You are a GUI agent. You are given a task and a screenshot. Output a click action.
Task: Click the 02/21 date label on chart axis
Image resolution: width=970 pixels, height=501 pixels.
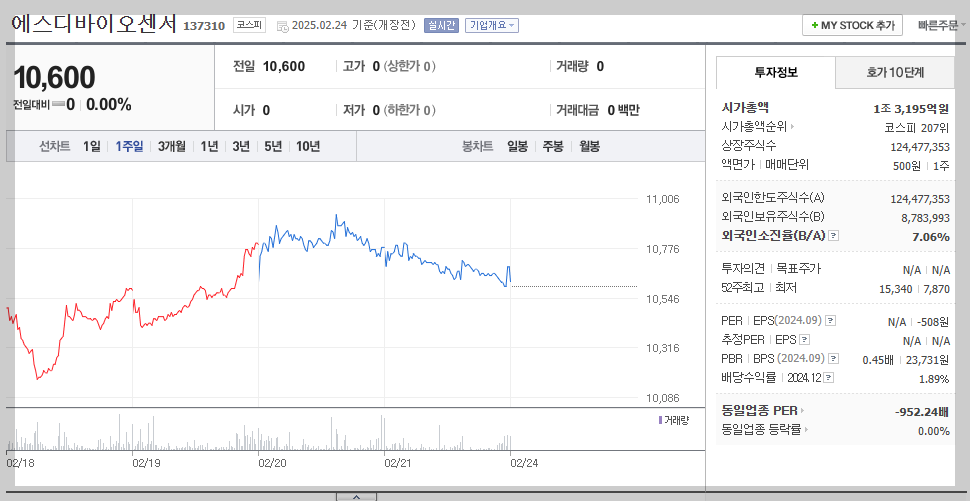[x=398, y=463]
